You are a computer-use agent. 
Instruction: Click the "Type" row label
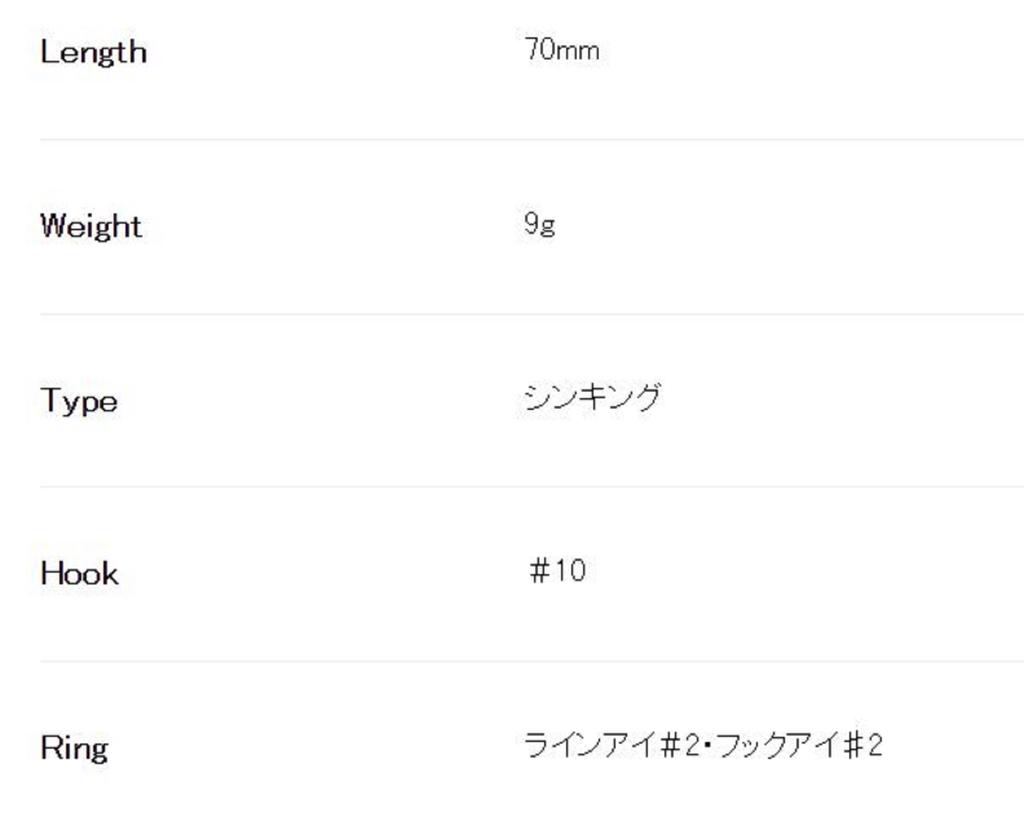[79, 401]
